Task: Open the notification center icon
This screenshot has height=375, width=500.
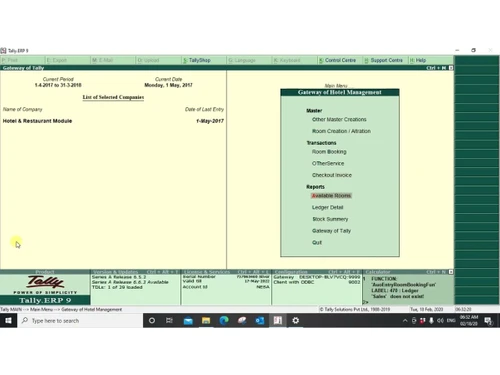Action: pyautogui.click(x=488, y=321)
